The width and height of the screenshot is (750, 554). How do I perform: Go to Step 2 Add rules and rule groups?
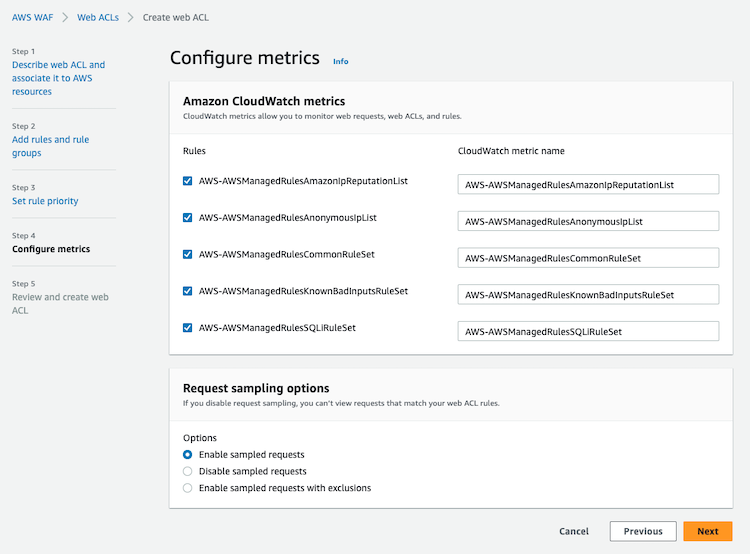click(50, 146)
